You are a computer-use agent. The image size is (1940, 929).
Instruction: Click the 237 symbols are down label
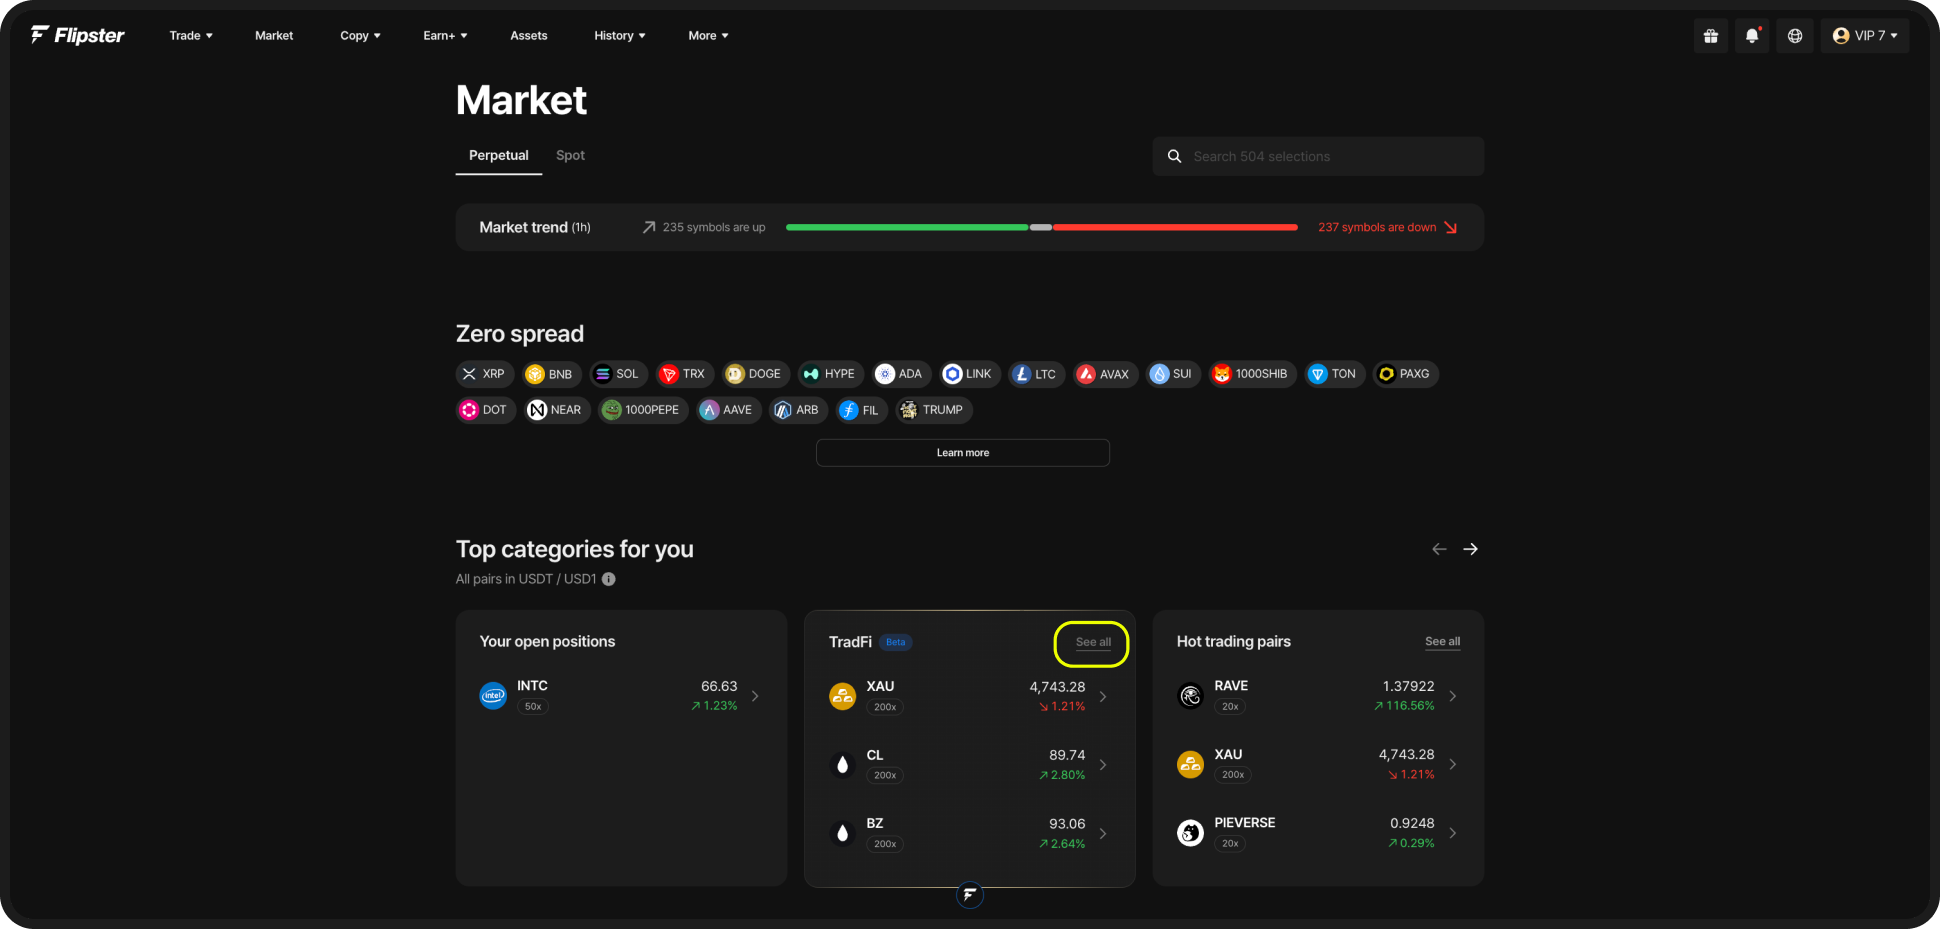tap(1377, 228)
